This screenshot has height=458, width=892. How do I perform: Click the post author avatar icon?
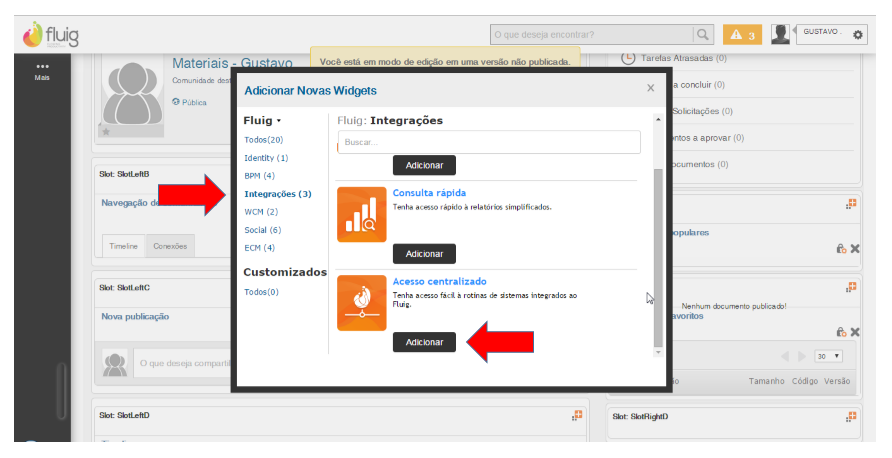point(114,364)
